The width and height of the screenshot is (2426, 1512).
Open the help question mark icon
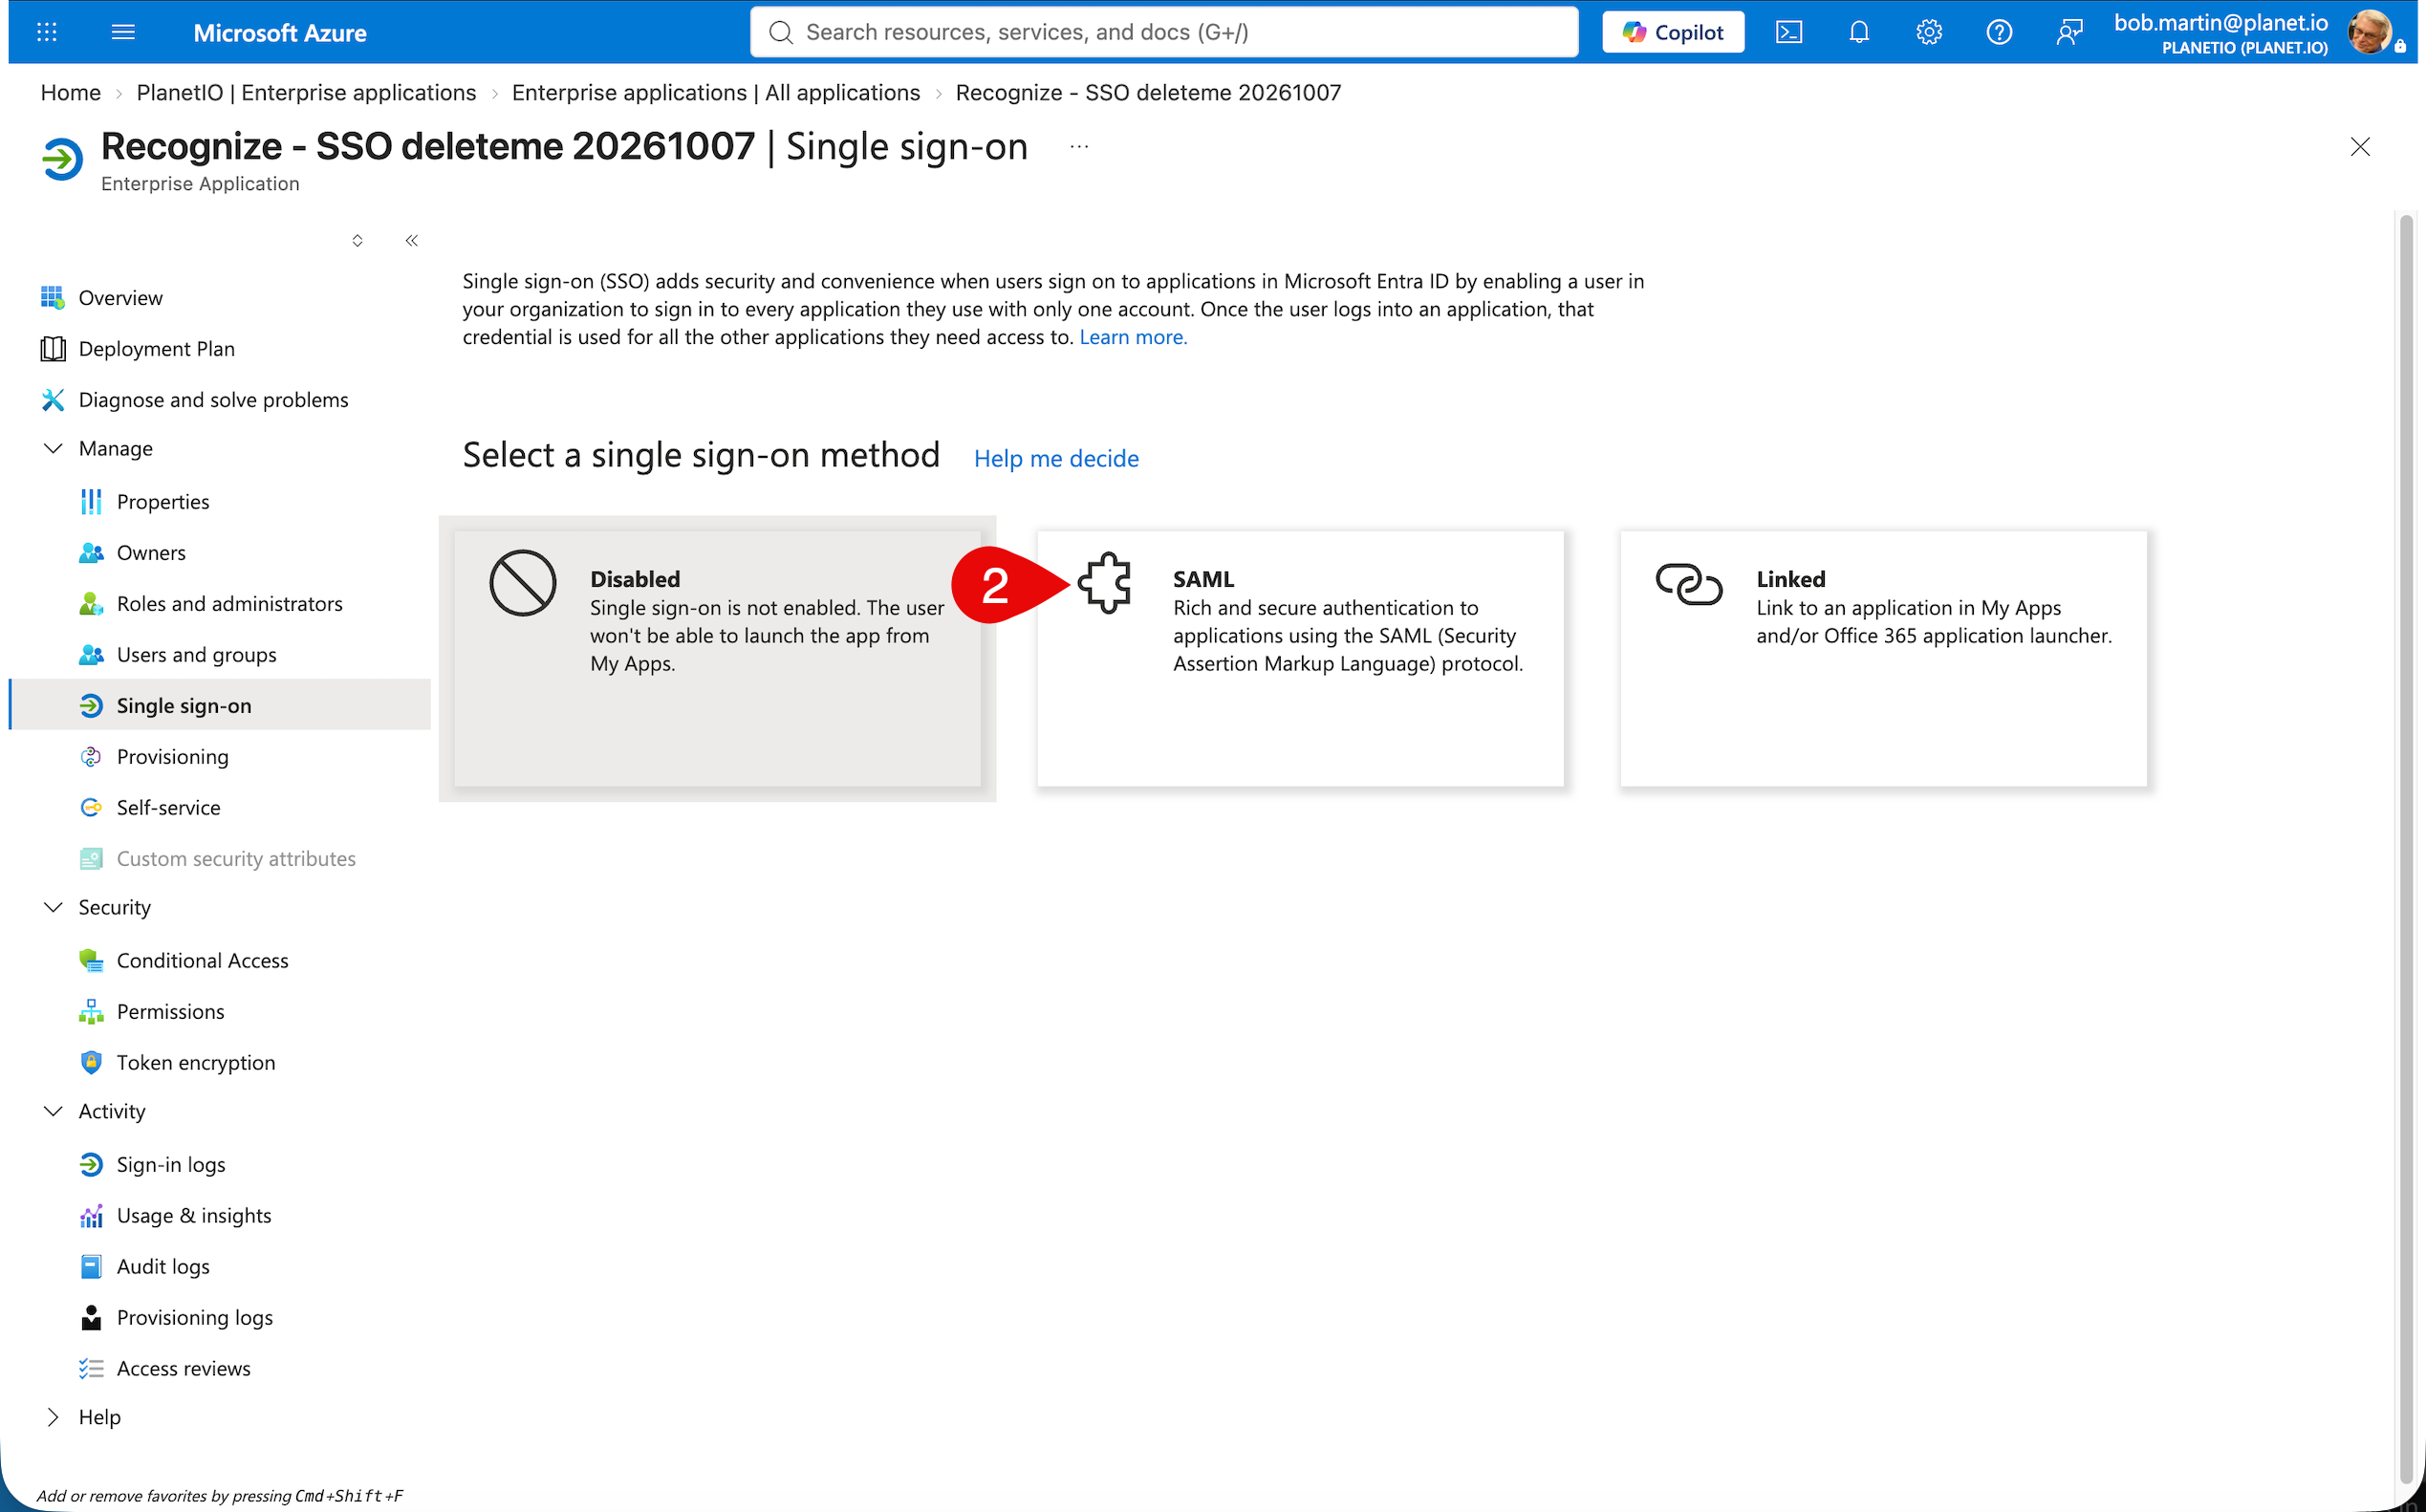pos(1998,32)
